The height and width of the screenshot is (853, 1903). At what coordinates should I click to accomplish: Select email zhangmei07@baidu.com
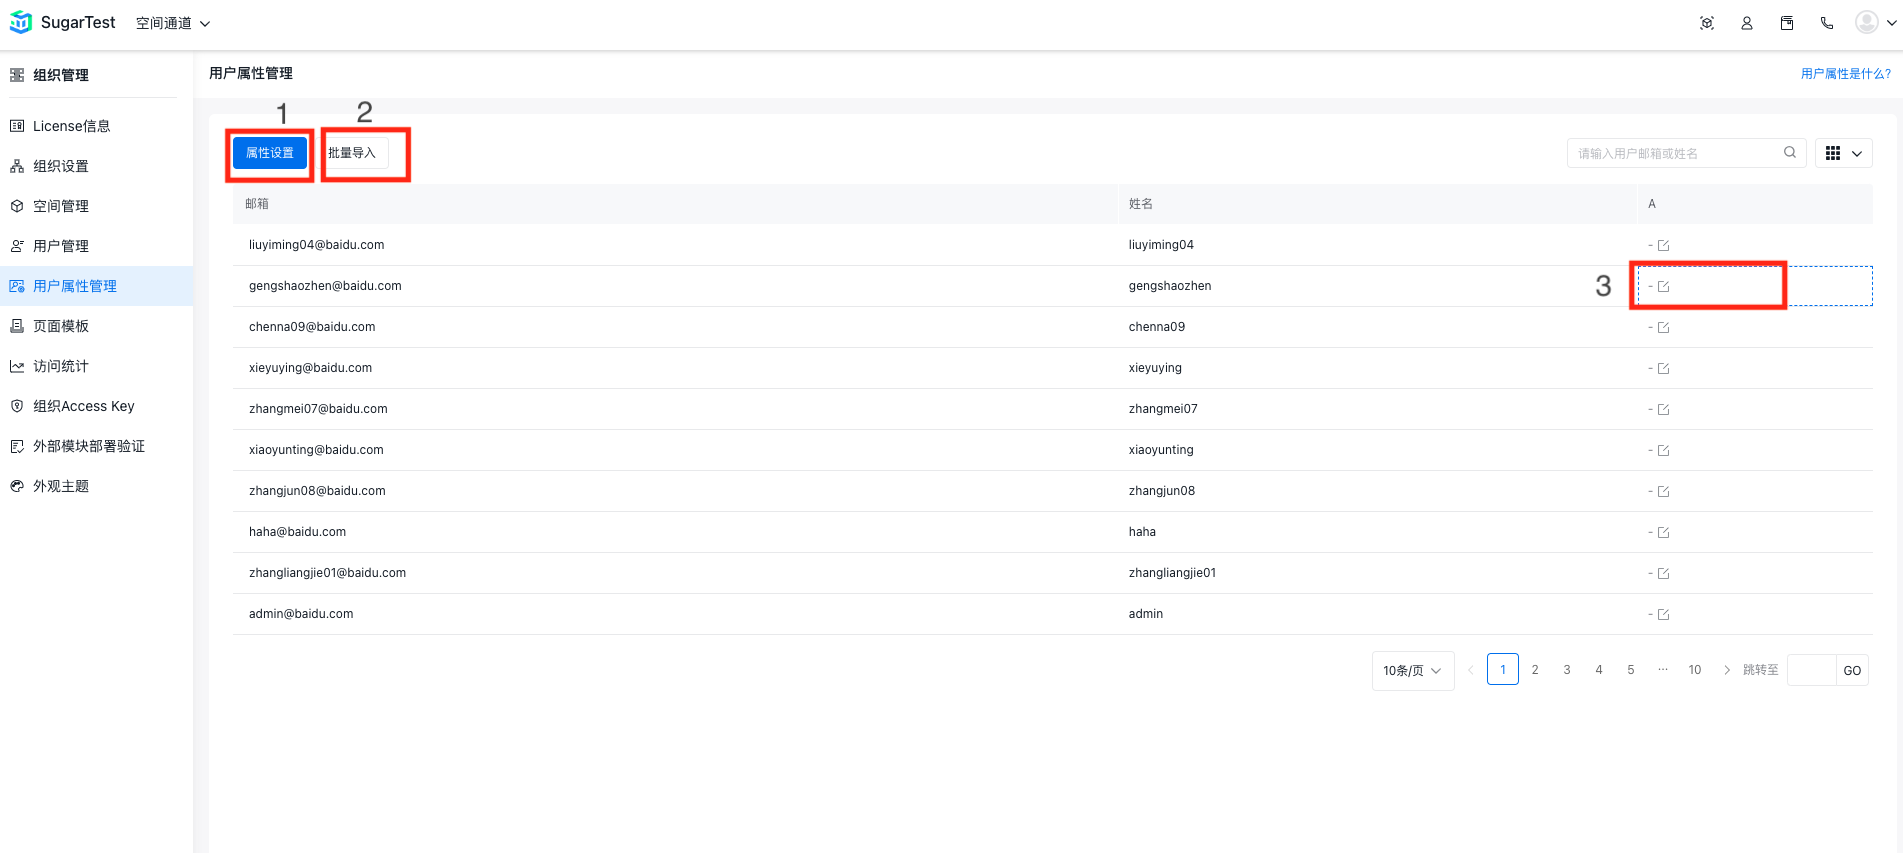coord(318,409)
